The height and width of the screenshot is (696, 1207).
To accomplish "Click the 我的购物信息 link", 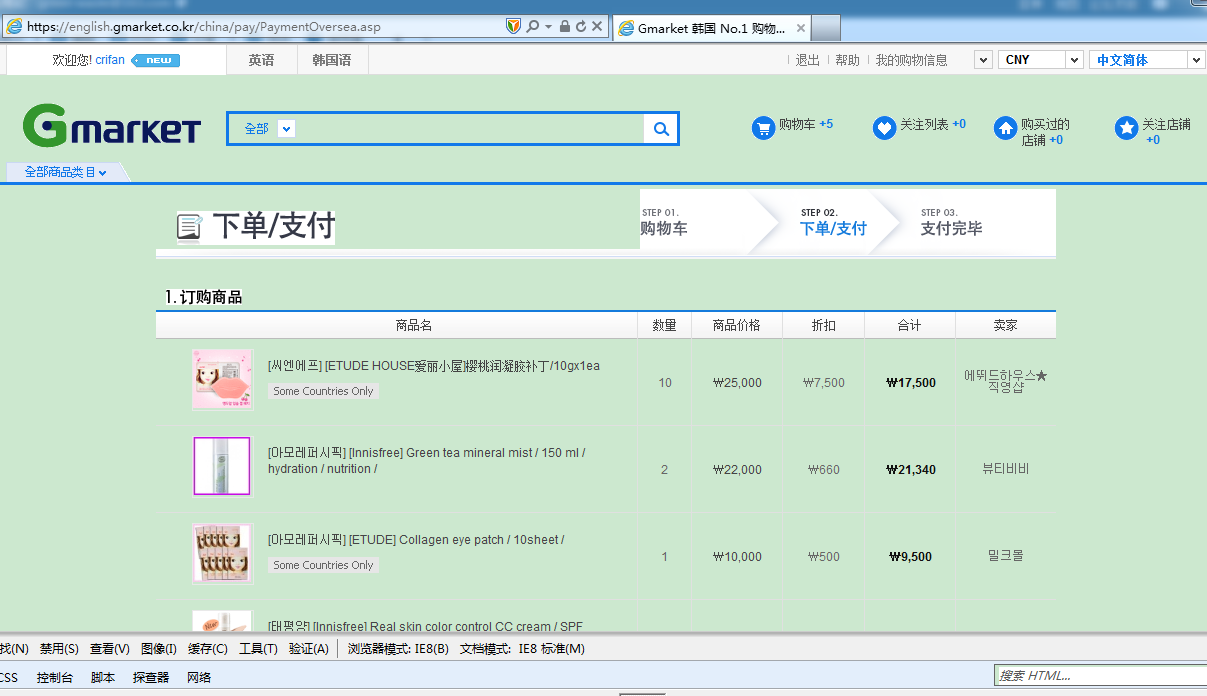I will pos(911,60).
